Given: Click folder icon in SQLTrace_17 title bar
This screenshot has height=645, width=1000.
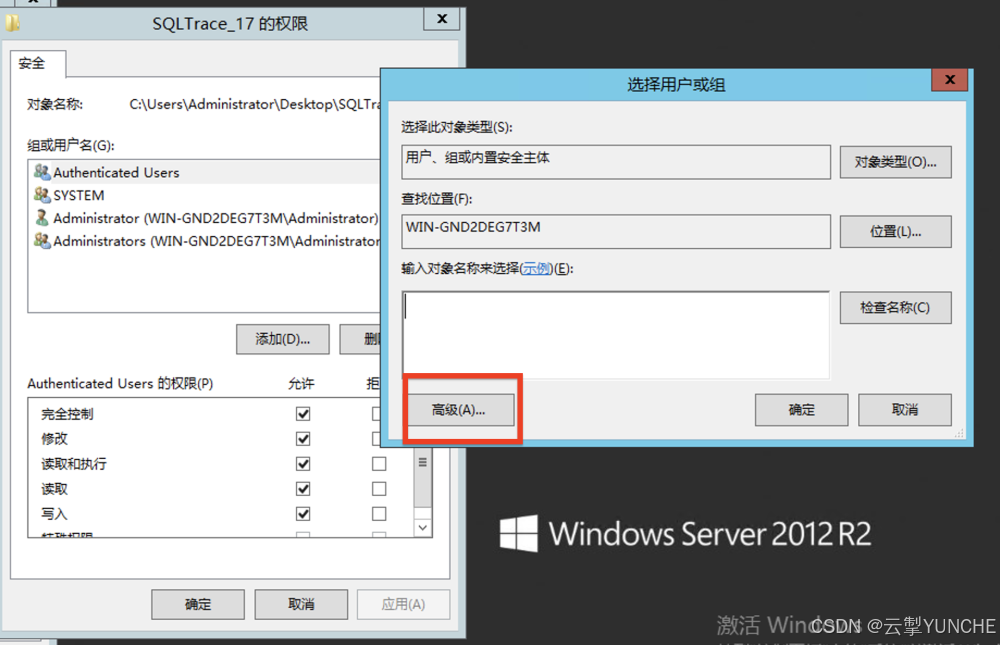Looking at the screenshot, I should click(x=13, y=23).
